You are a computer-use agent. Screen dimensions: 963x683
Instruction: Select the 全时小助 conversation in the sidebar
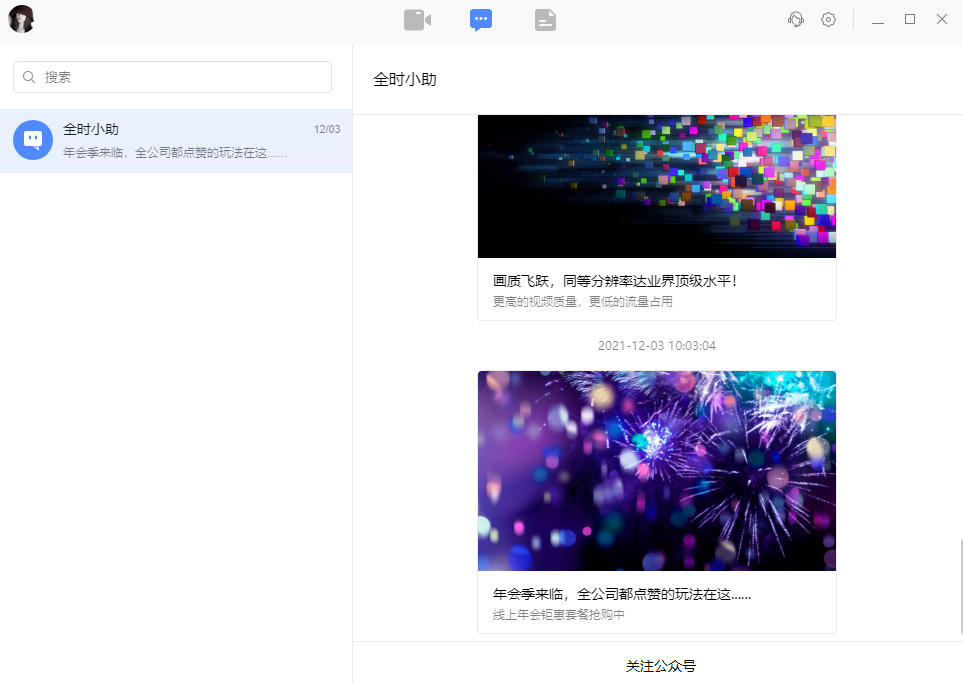[176, 140]
